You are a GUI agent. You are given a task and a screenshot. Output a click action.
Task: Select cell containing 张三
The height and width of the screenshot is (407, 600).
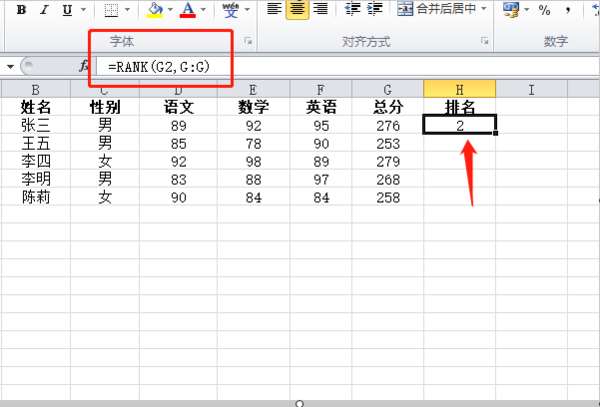(36, 125)
